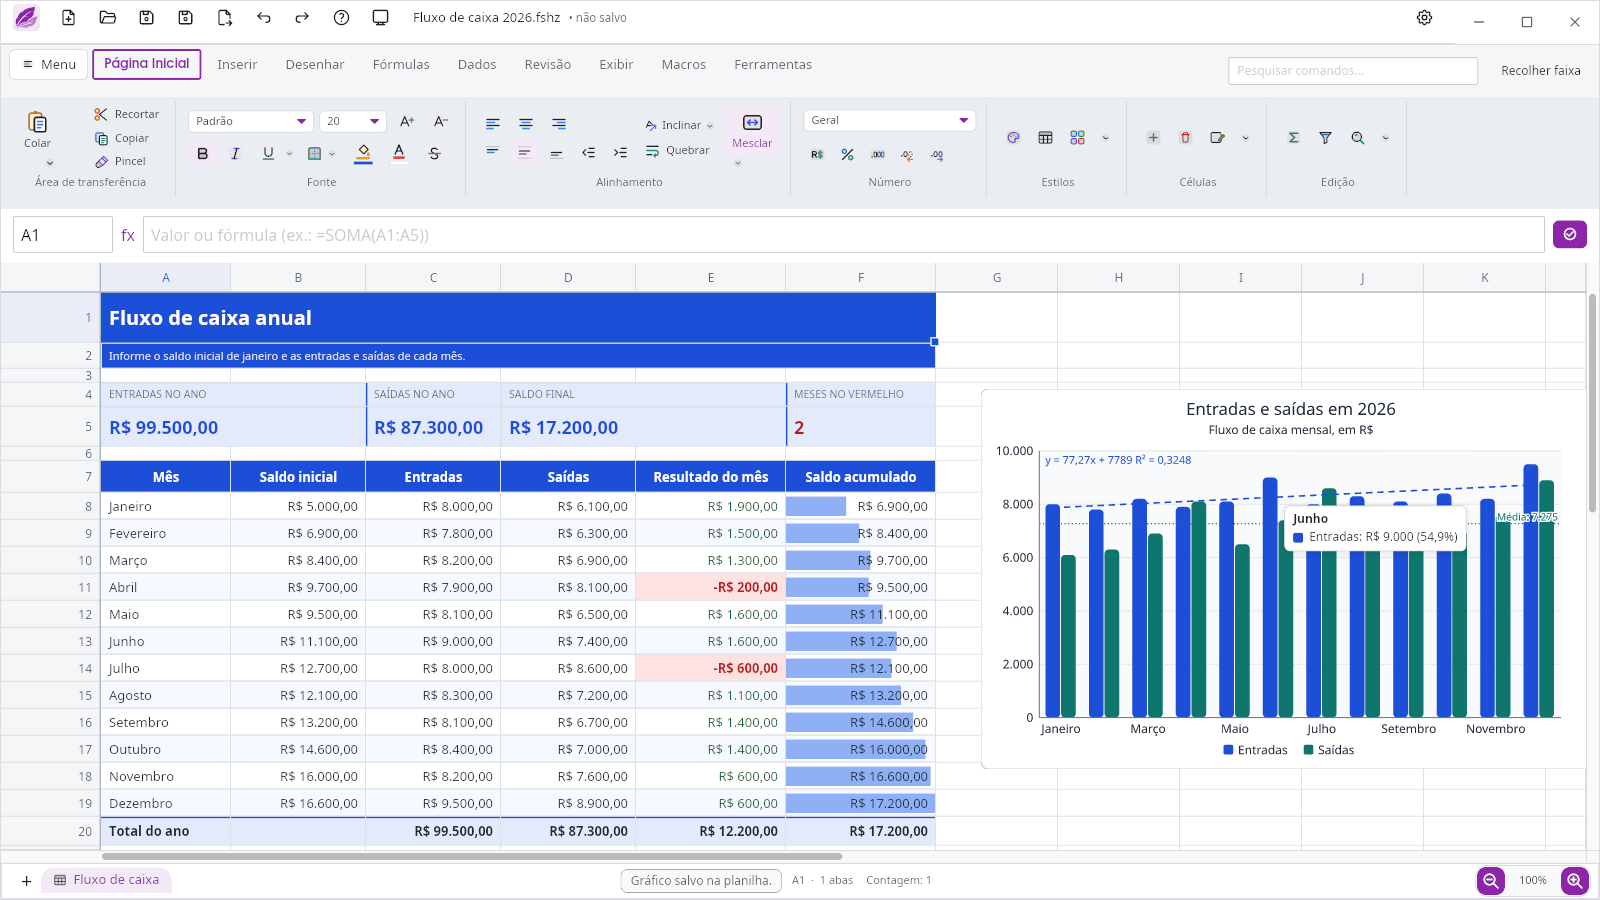This screenshot has width=1600, height=900.
Task: Click the red trash delete cells icon
Action: pos(1185,138)
